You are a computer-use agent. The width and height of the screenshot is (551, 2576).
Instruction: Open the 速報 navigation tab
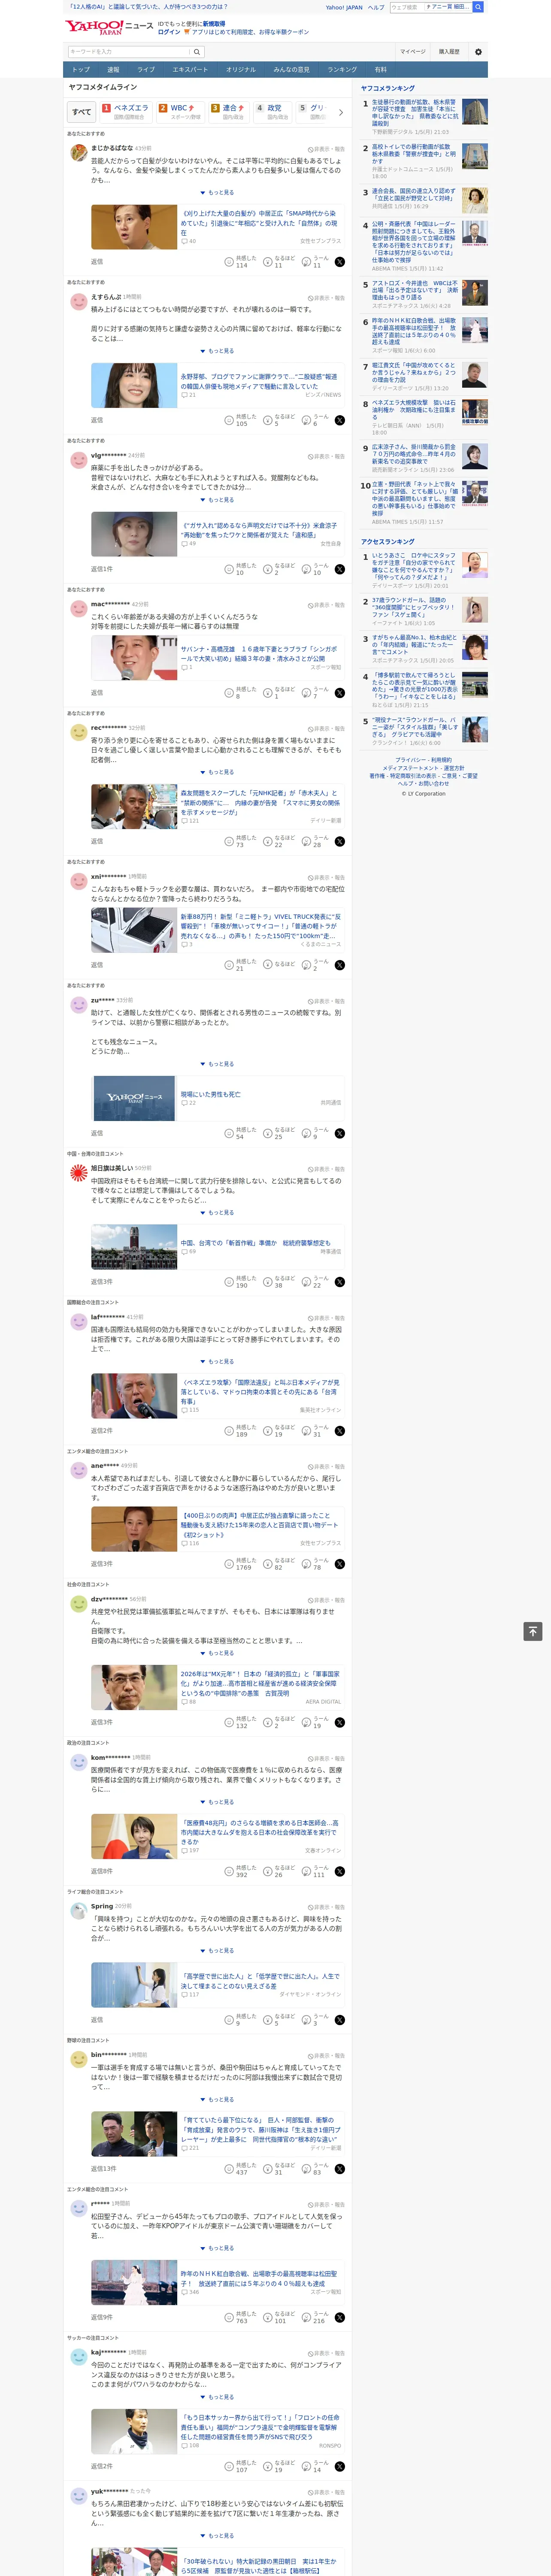coord(113,70)
